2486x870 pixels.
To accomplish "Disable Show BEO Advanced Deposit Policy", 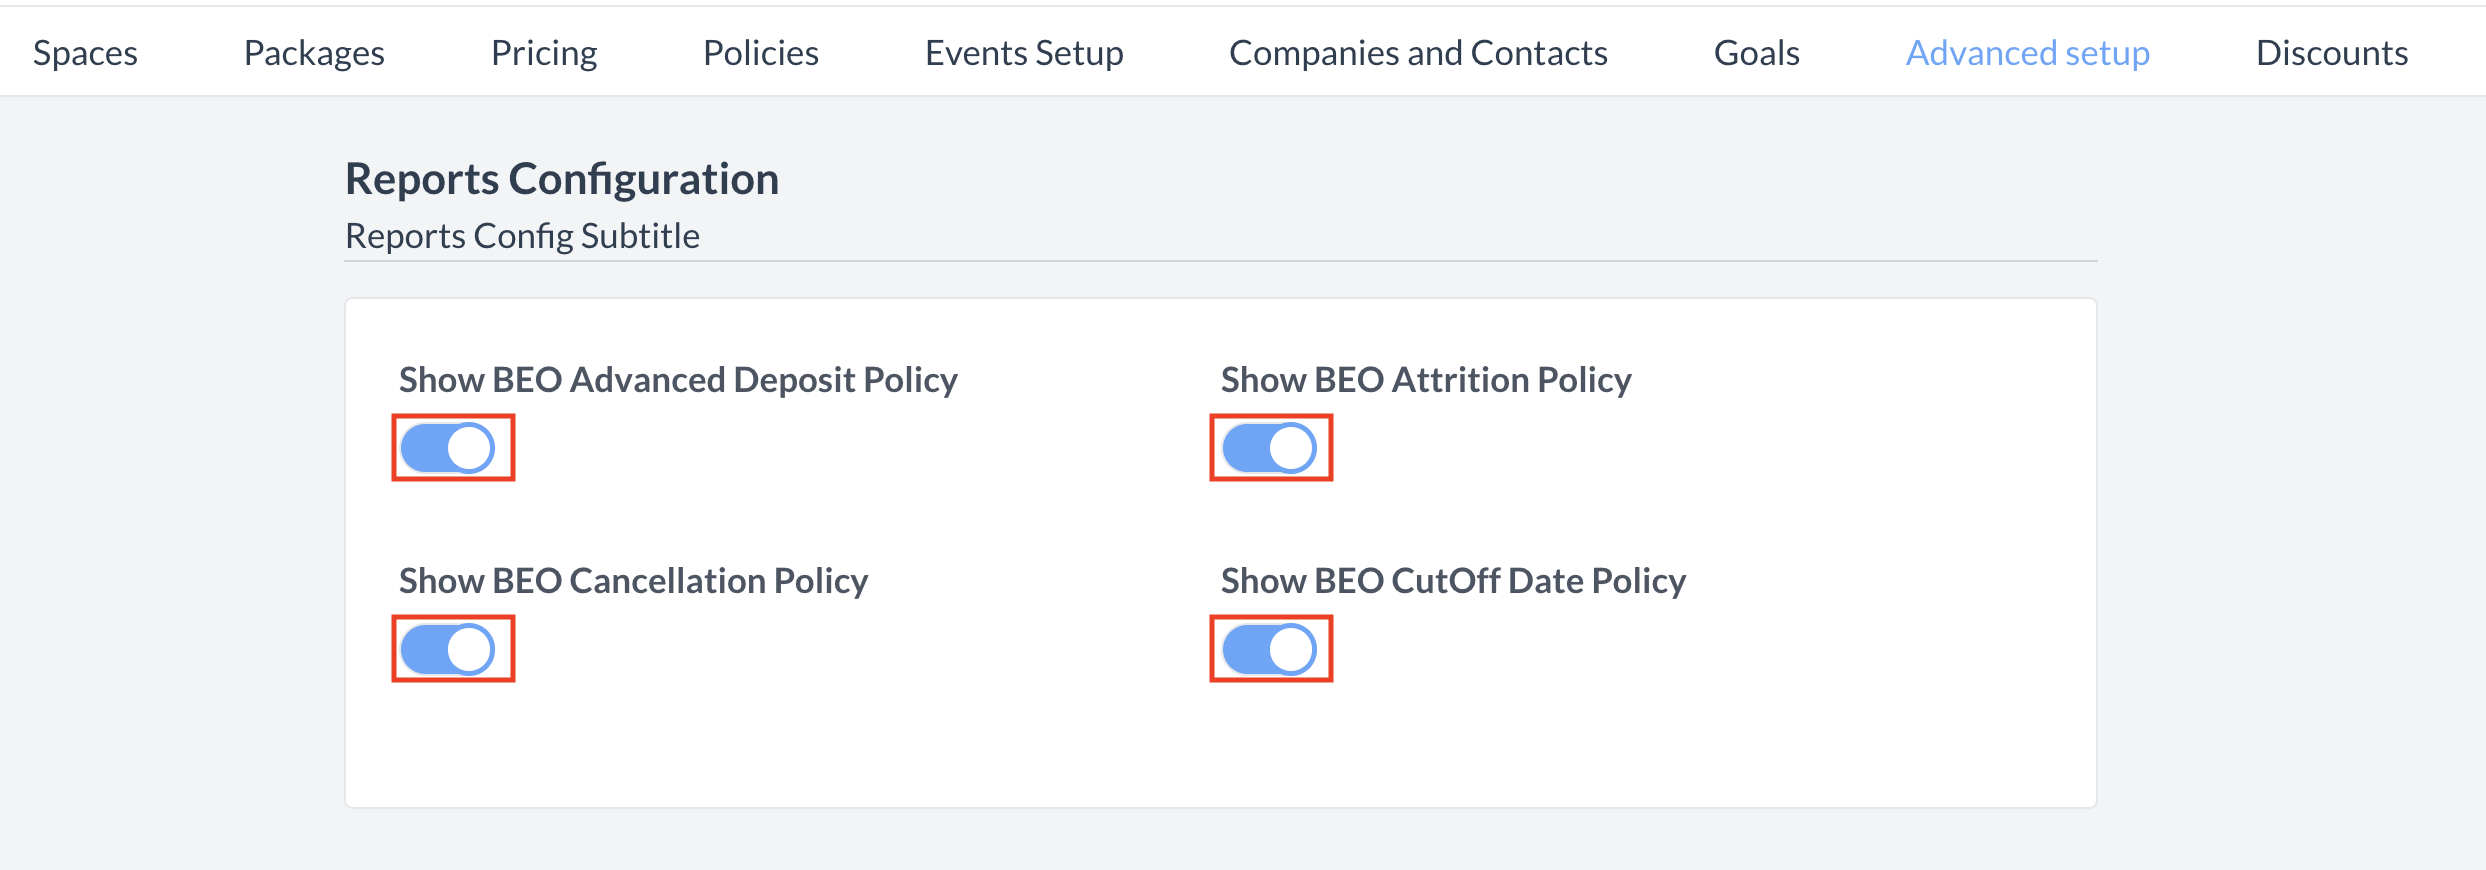I will (x=453, y=448).
